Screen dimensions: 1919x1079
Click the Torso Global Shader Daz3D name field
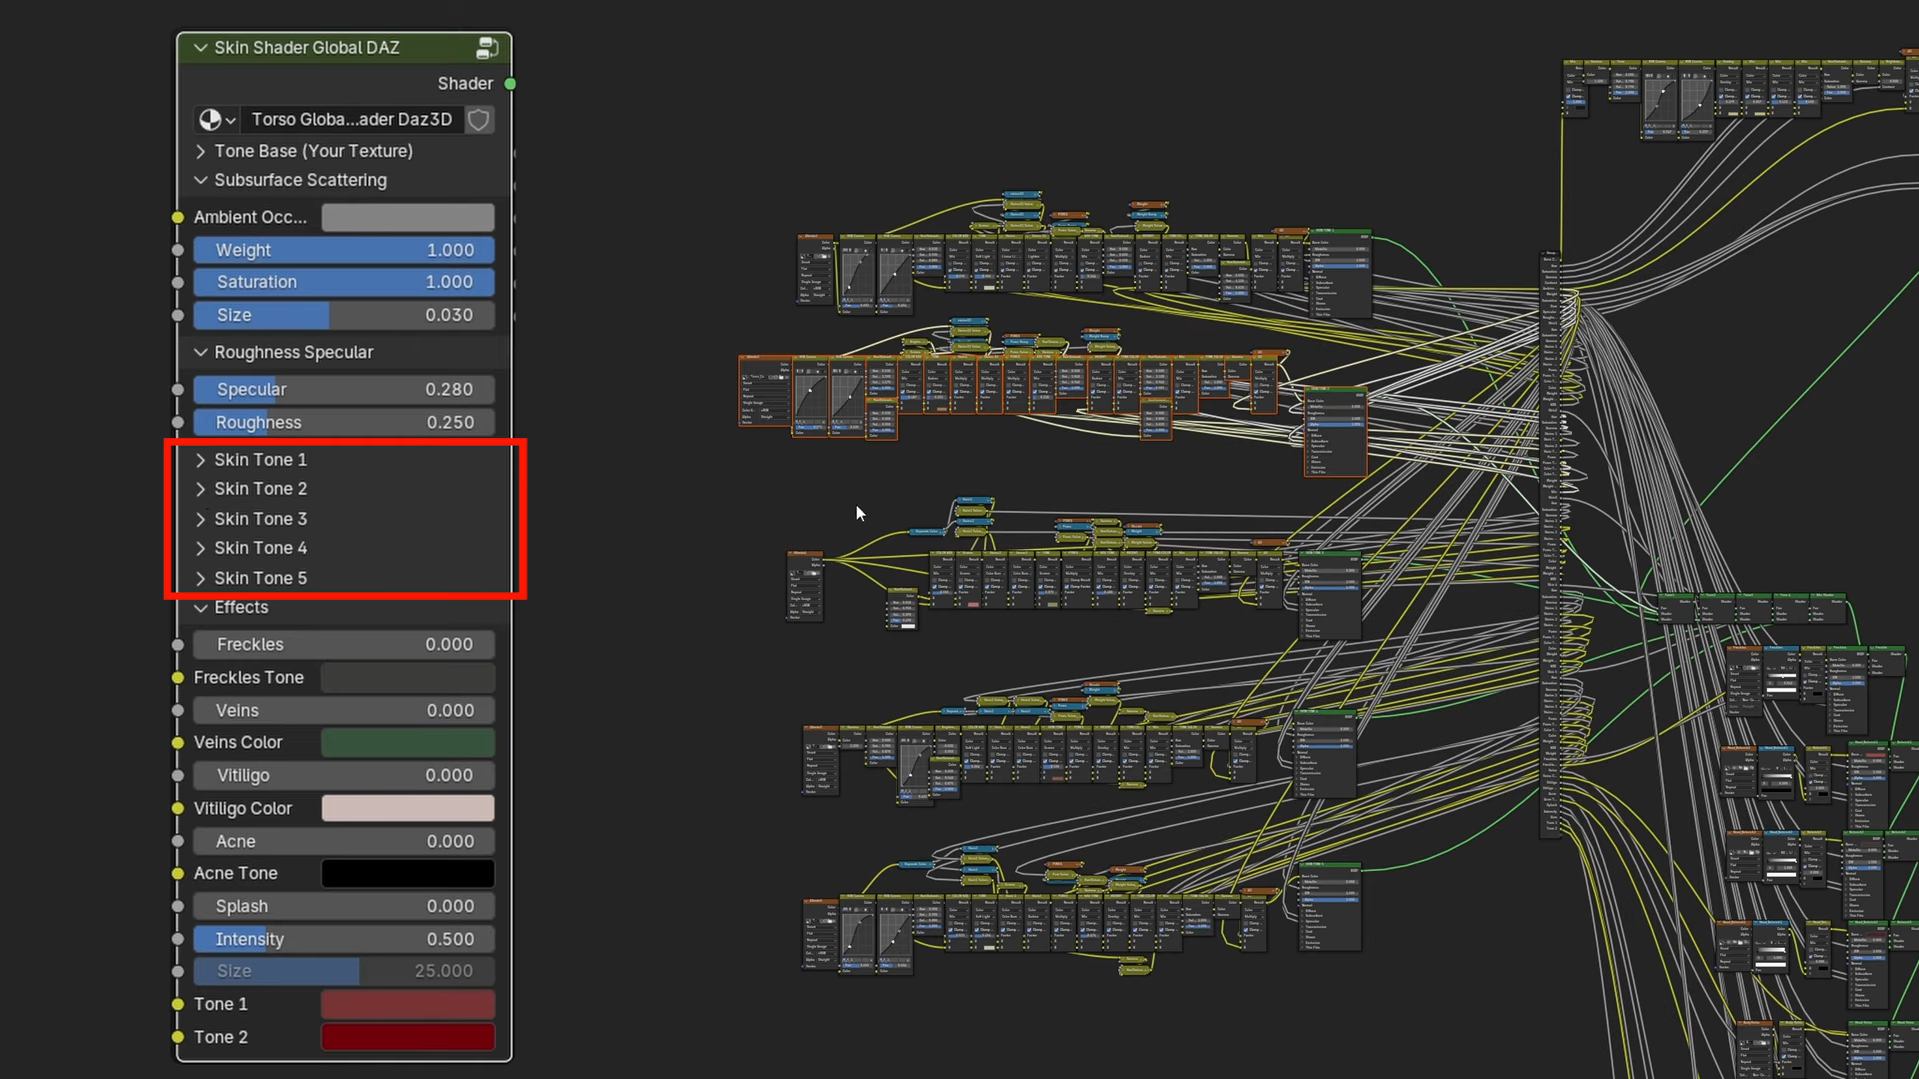point(352,119)
